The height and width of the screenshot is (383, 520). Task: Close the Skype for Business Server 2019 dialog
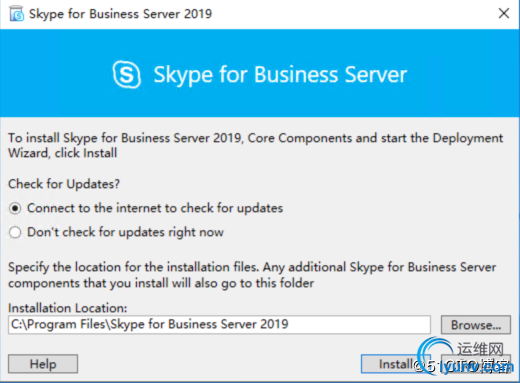pos(504,13)
